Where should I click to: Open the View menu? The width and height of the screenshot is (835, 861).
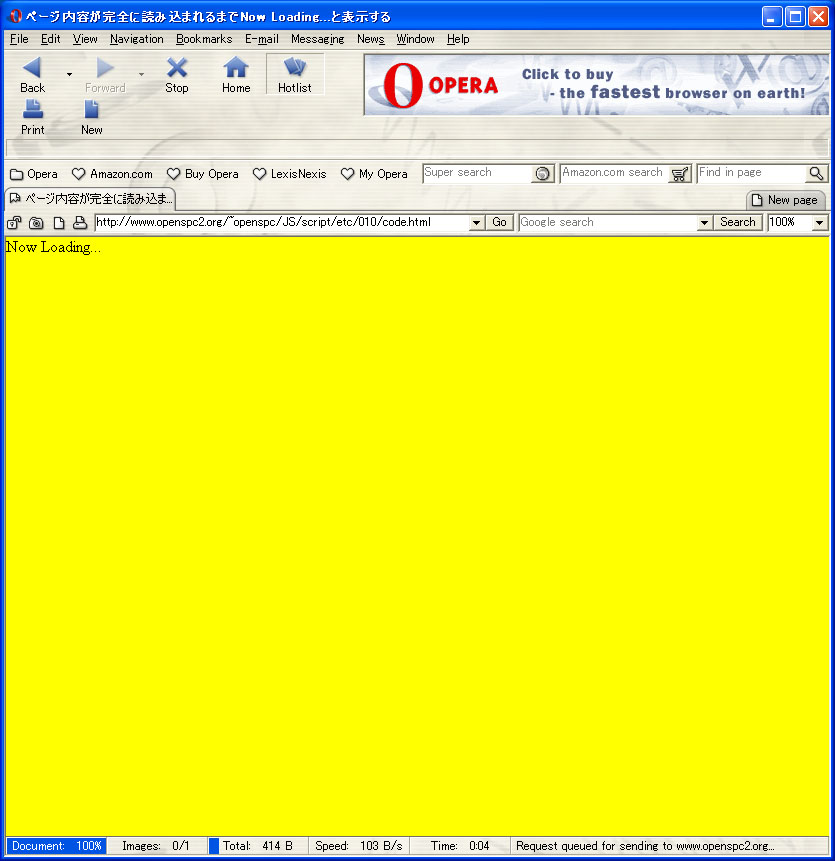85,39
